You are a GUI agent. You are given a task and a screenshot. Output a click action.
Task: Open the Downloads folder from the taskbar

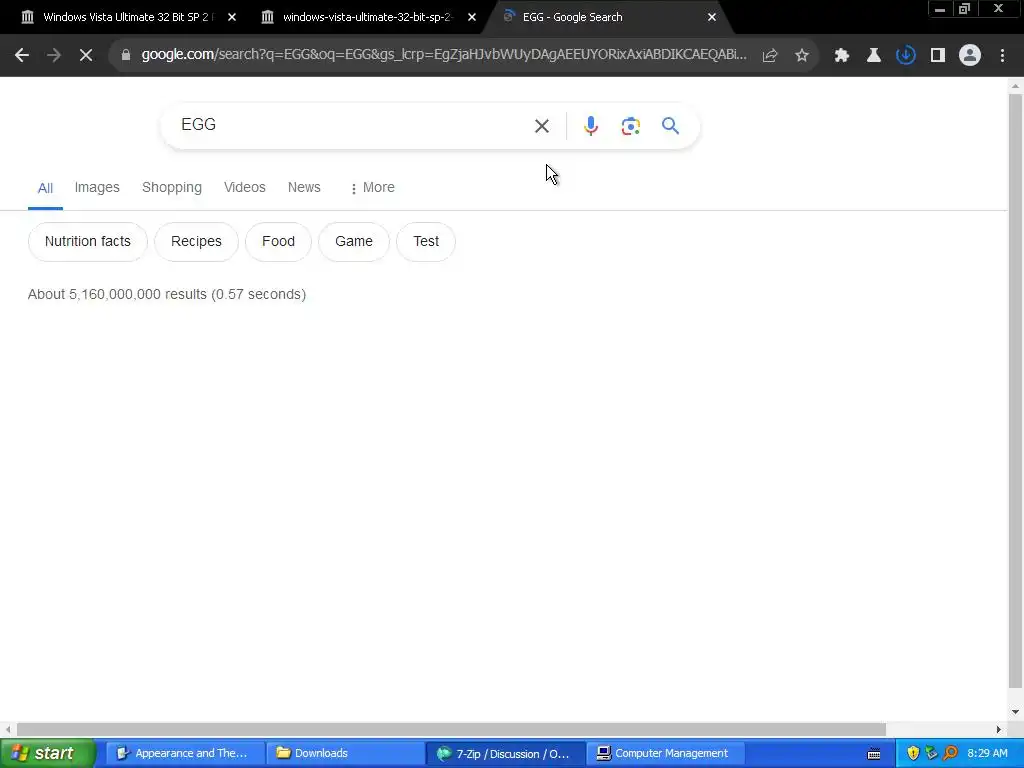click(x=344, y=754)
